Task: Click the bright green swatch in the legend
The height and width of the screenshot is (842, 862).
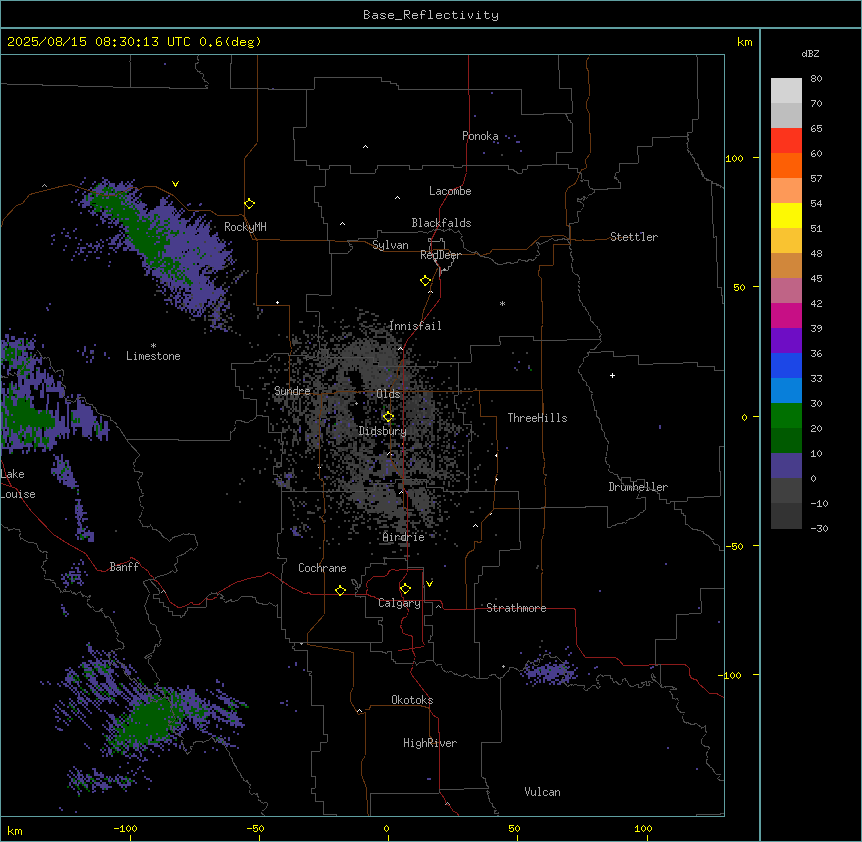Action: coord(786,416)
